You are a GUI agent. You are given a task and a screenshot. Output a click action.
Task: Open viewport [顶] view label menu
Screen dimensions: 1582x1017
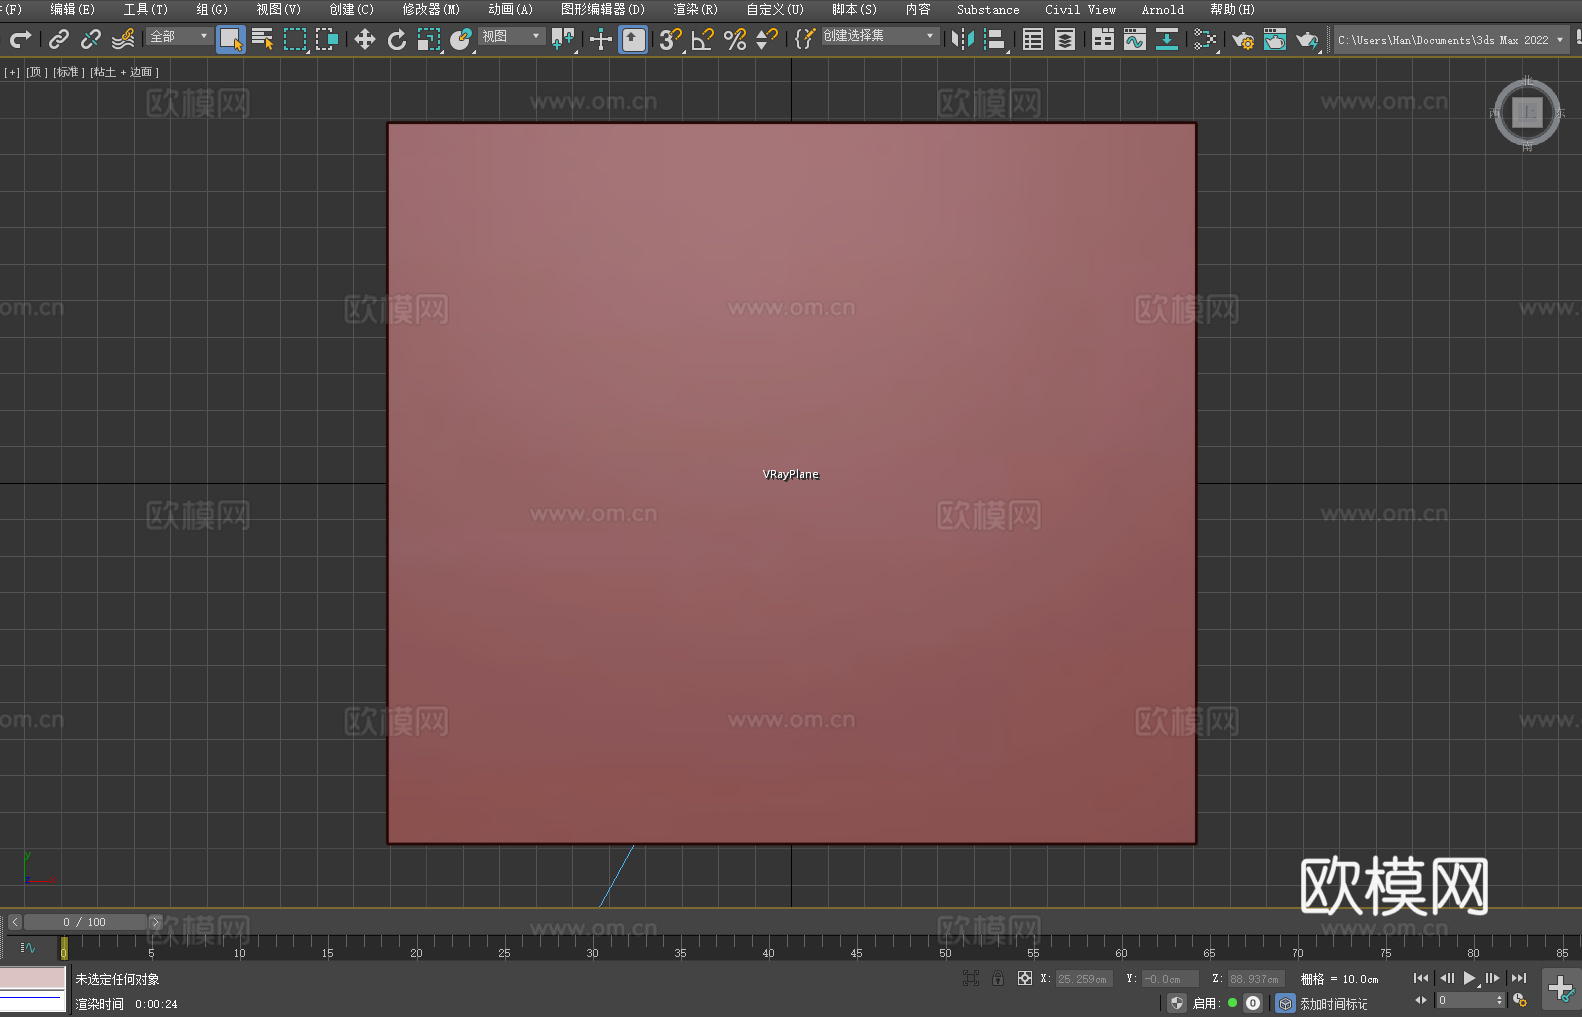tap(37, 72)
